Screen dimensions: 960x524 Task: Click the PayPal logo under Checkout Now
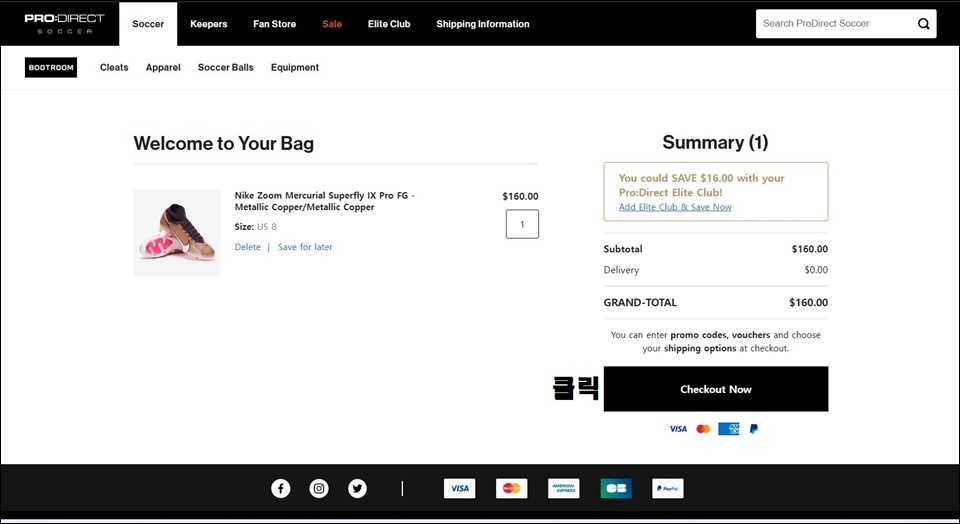coord(754,429)
